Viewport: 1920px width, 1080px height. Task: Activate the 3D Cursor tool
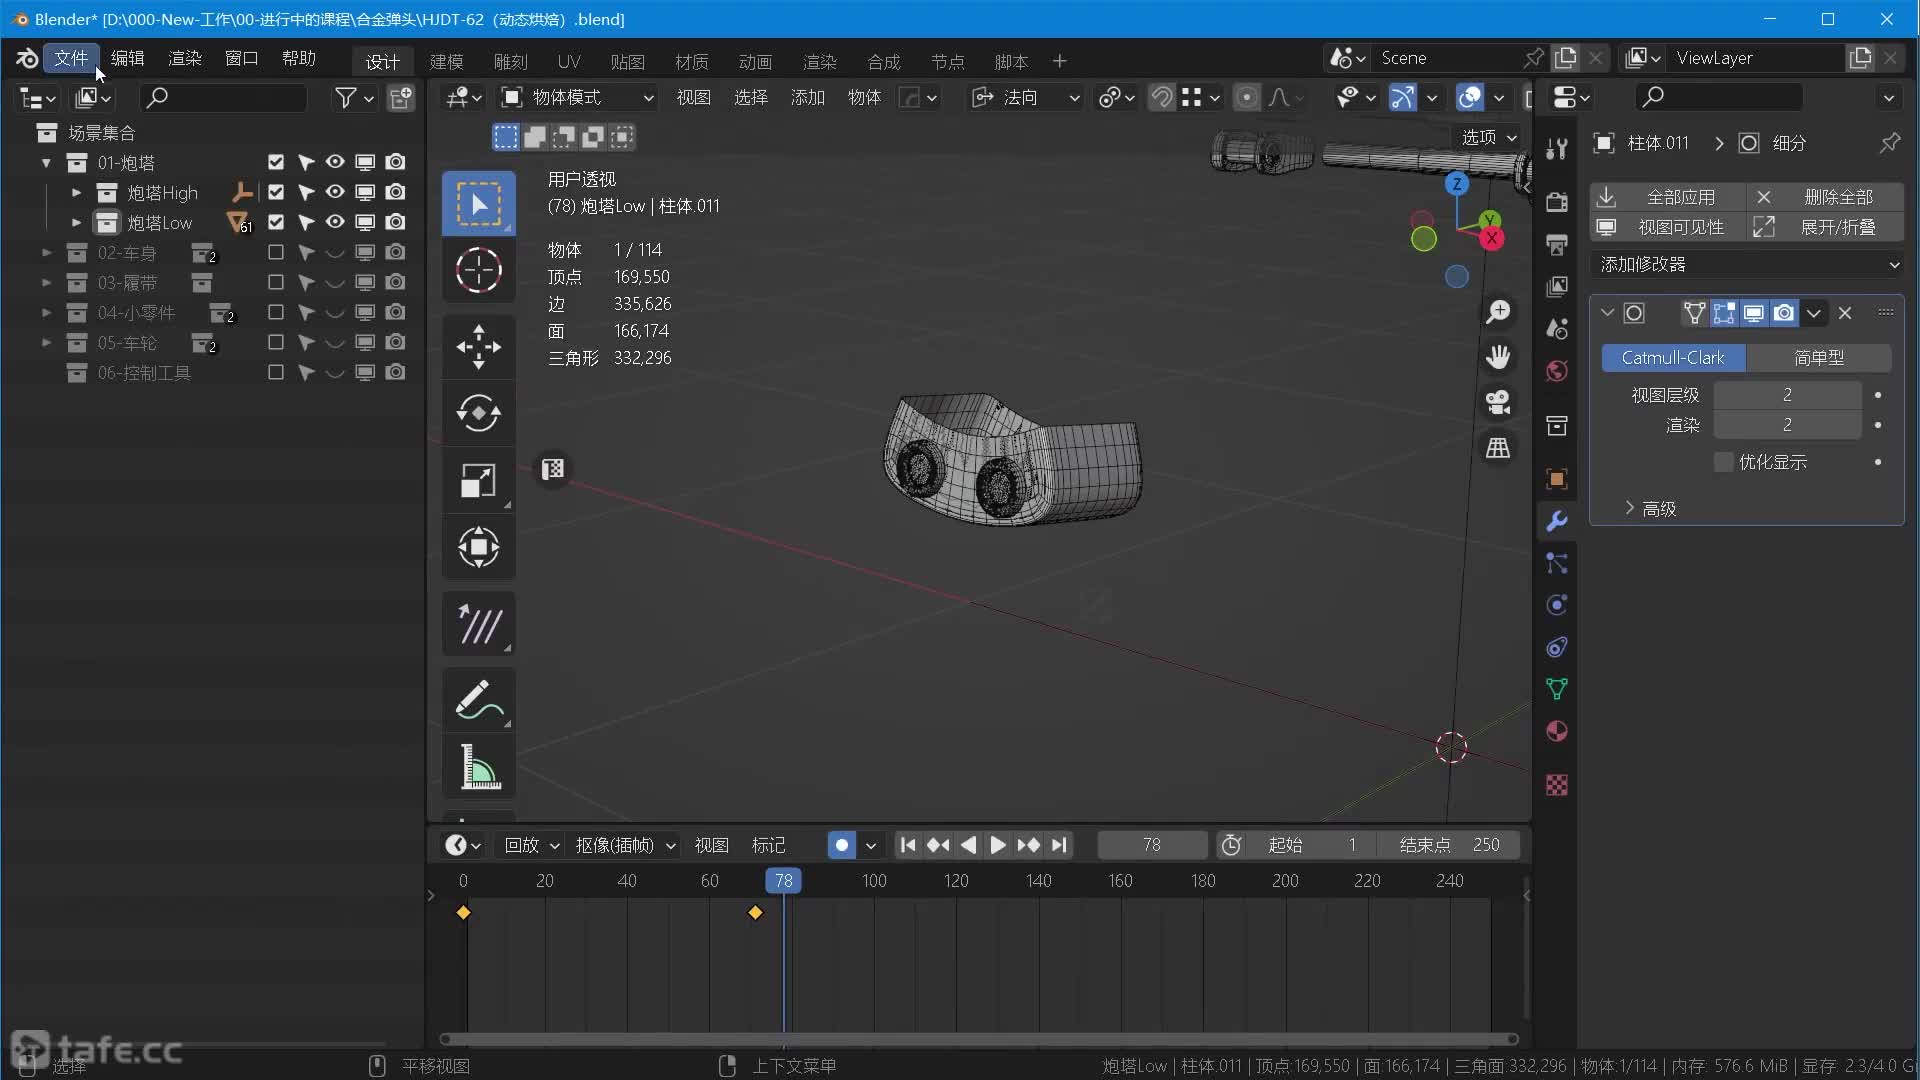coord(478,270)
